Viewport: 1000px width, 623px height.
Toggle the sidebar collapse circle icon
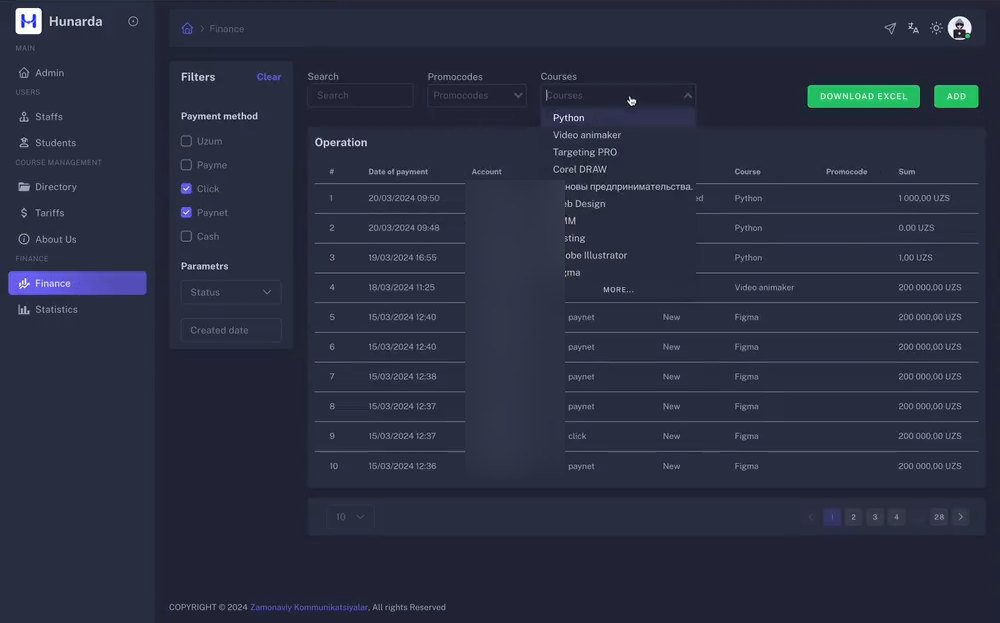coord(133,21)
